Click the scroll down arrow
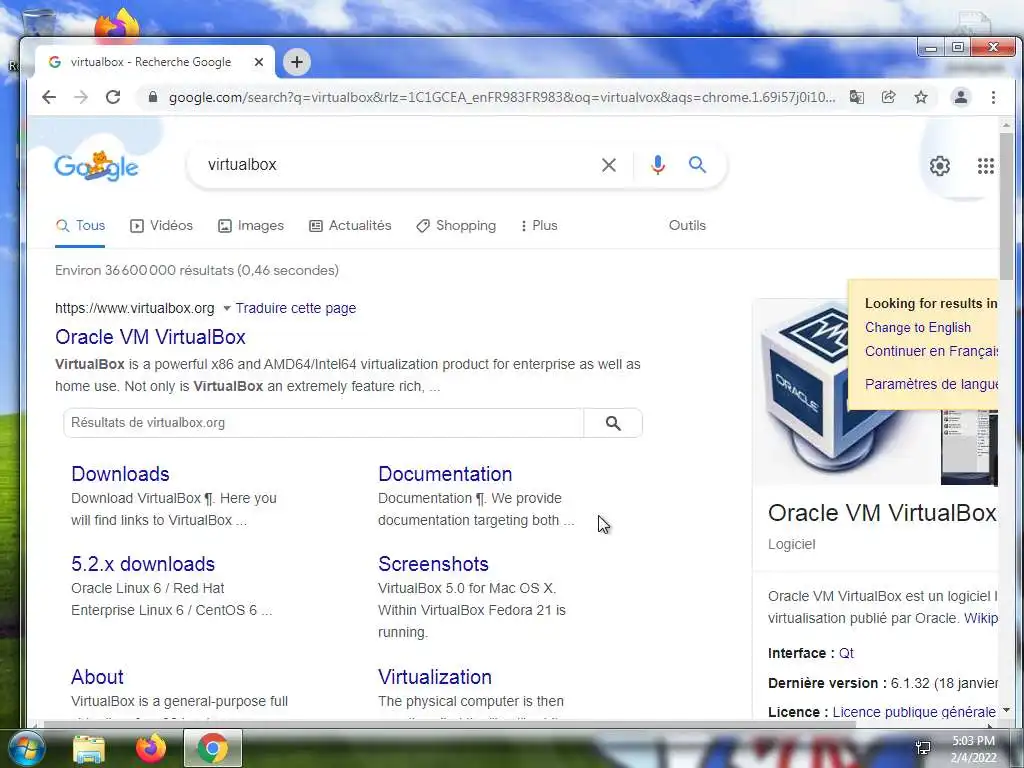 pos(1006,710)
